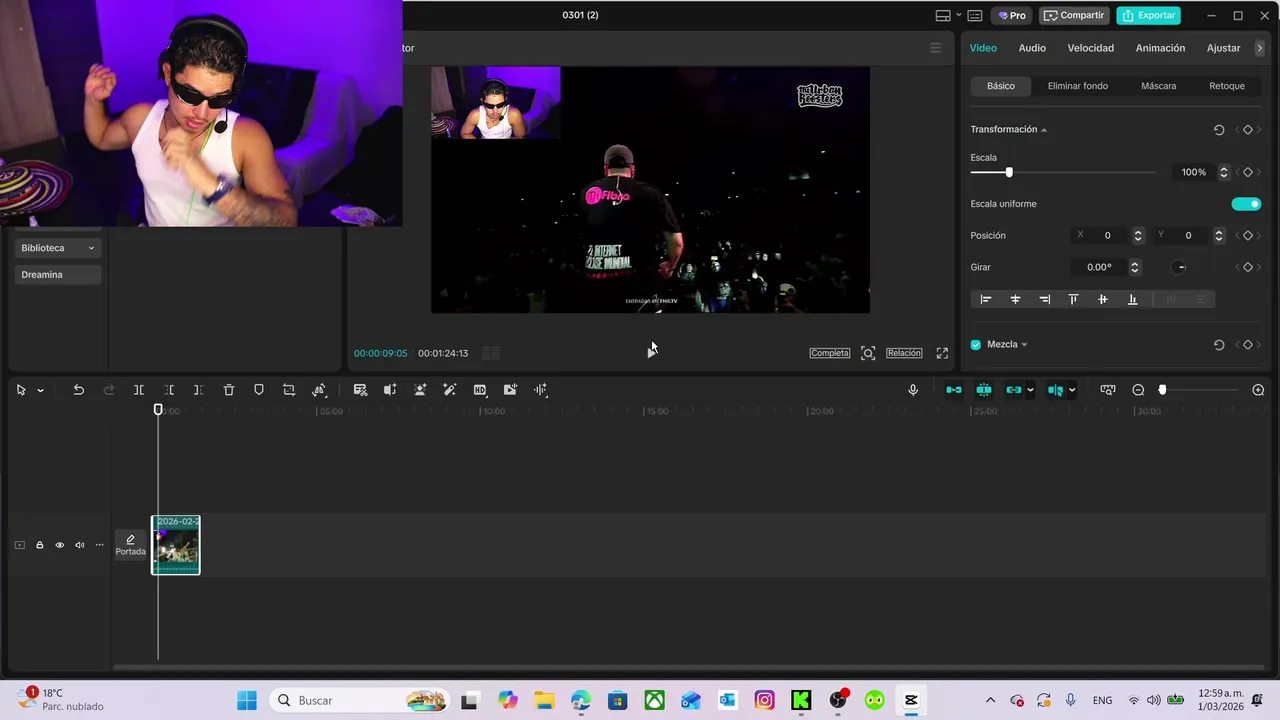Use the delete-right trim tool

coord(198,390)
